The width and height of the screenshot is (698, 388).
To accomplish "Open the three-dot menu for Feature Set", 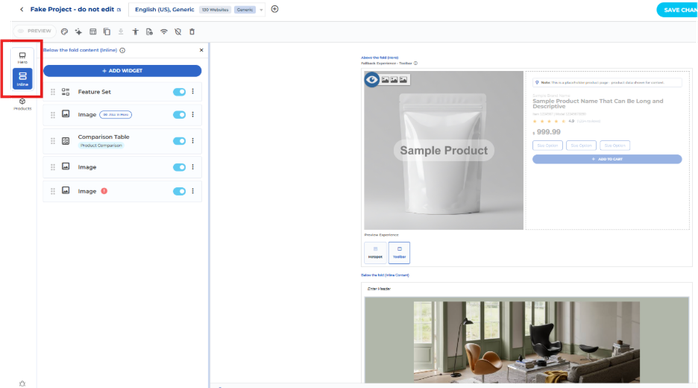I will click(193, 91).
